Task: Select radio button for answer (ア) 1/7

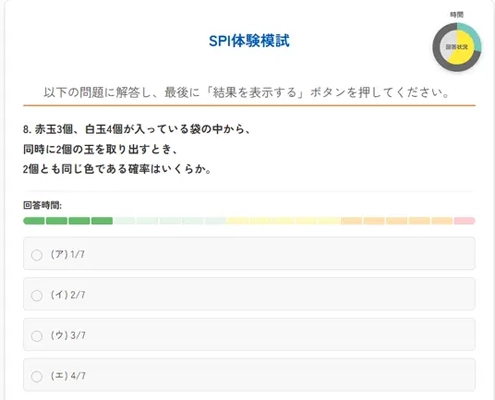Action: (37, 255)
